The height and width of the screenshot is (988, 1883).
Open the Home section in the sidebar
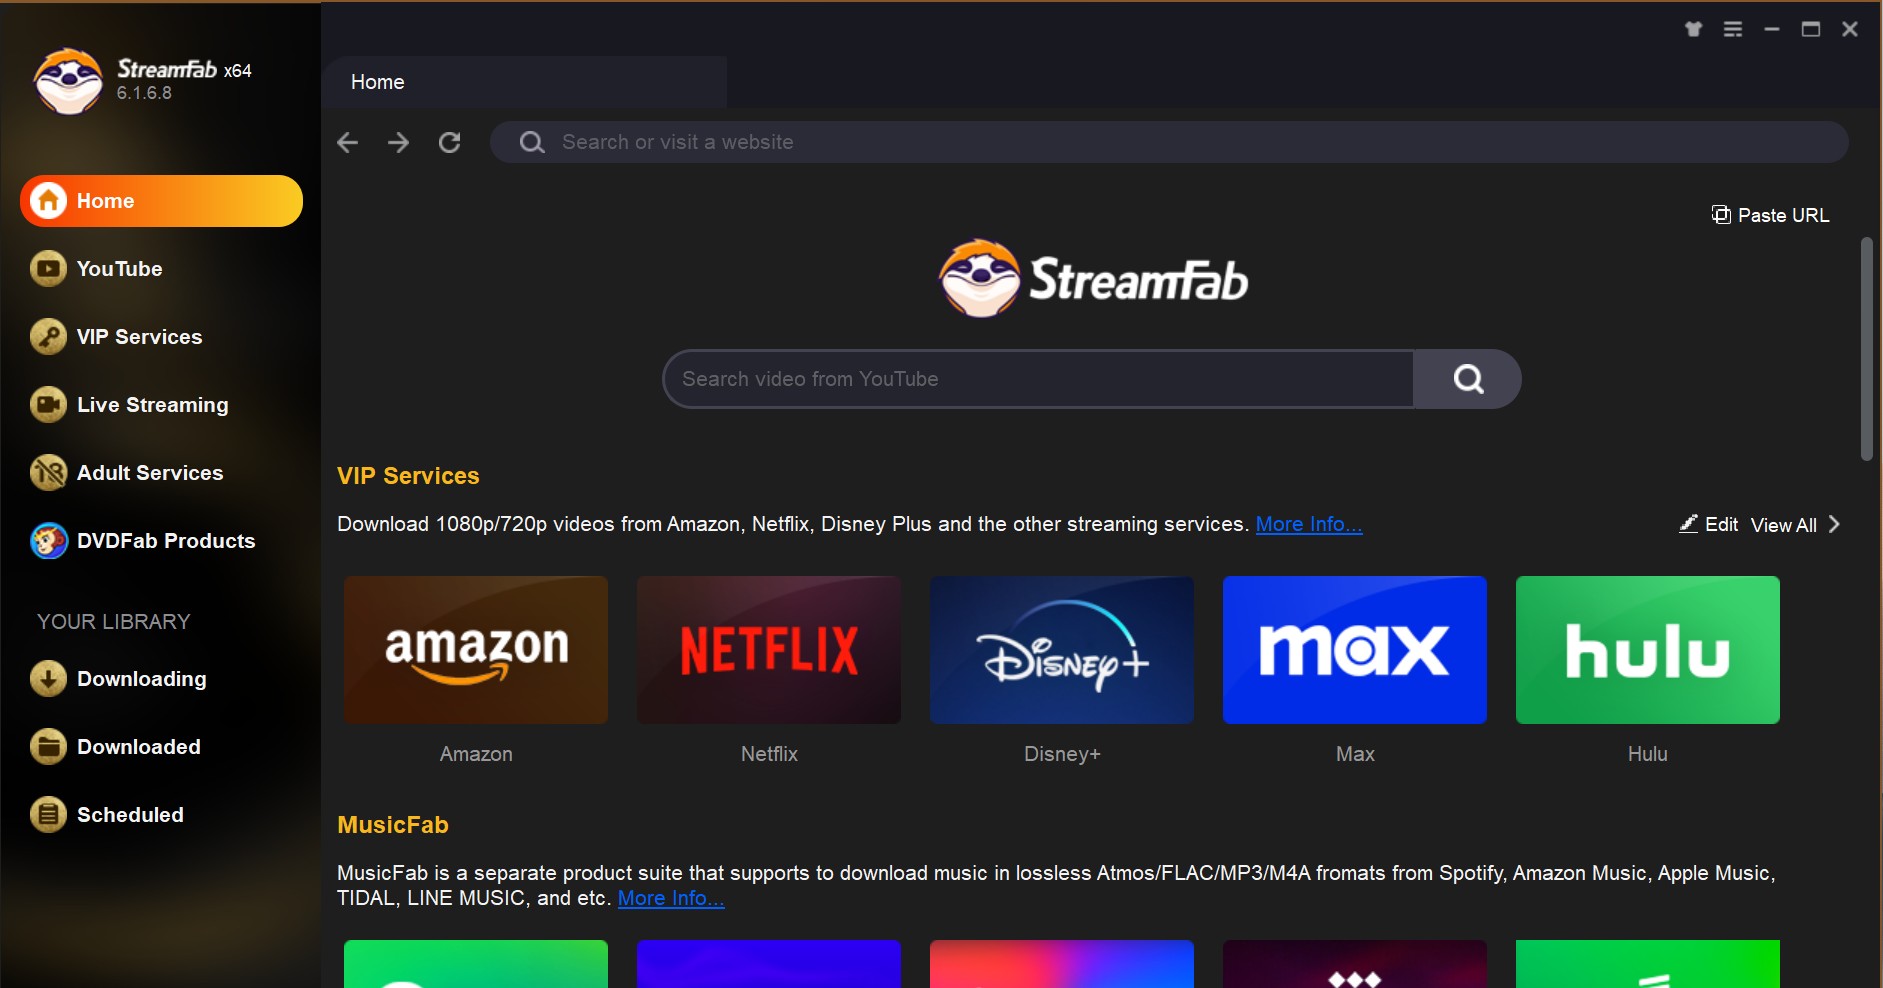click(x=161, y=201)
